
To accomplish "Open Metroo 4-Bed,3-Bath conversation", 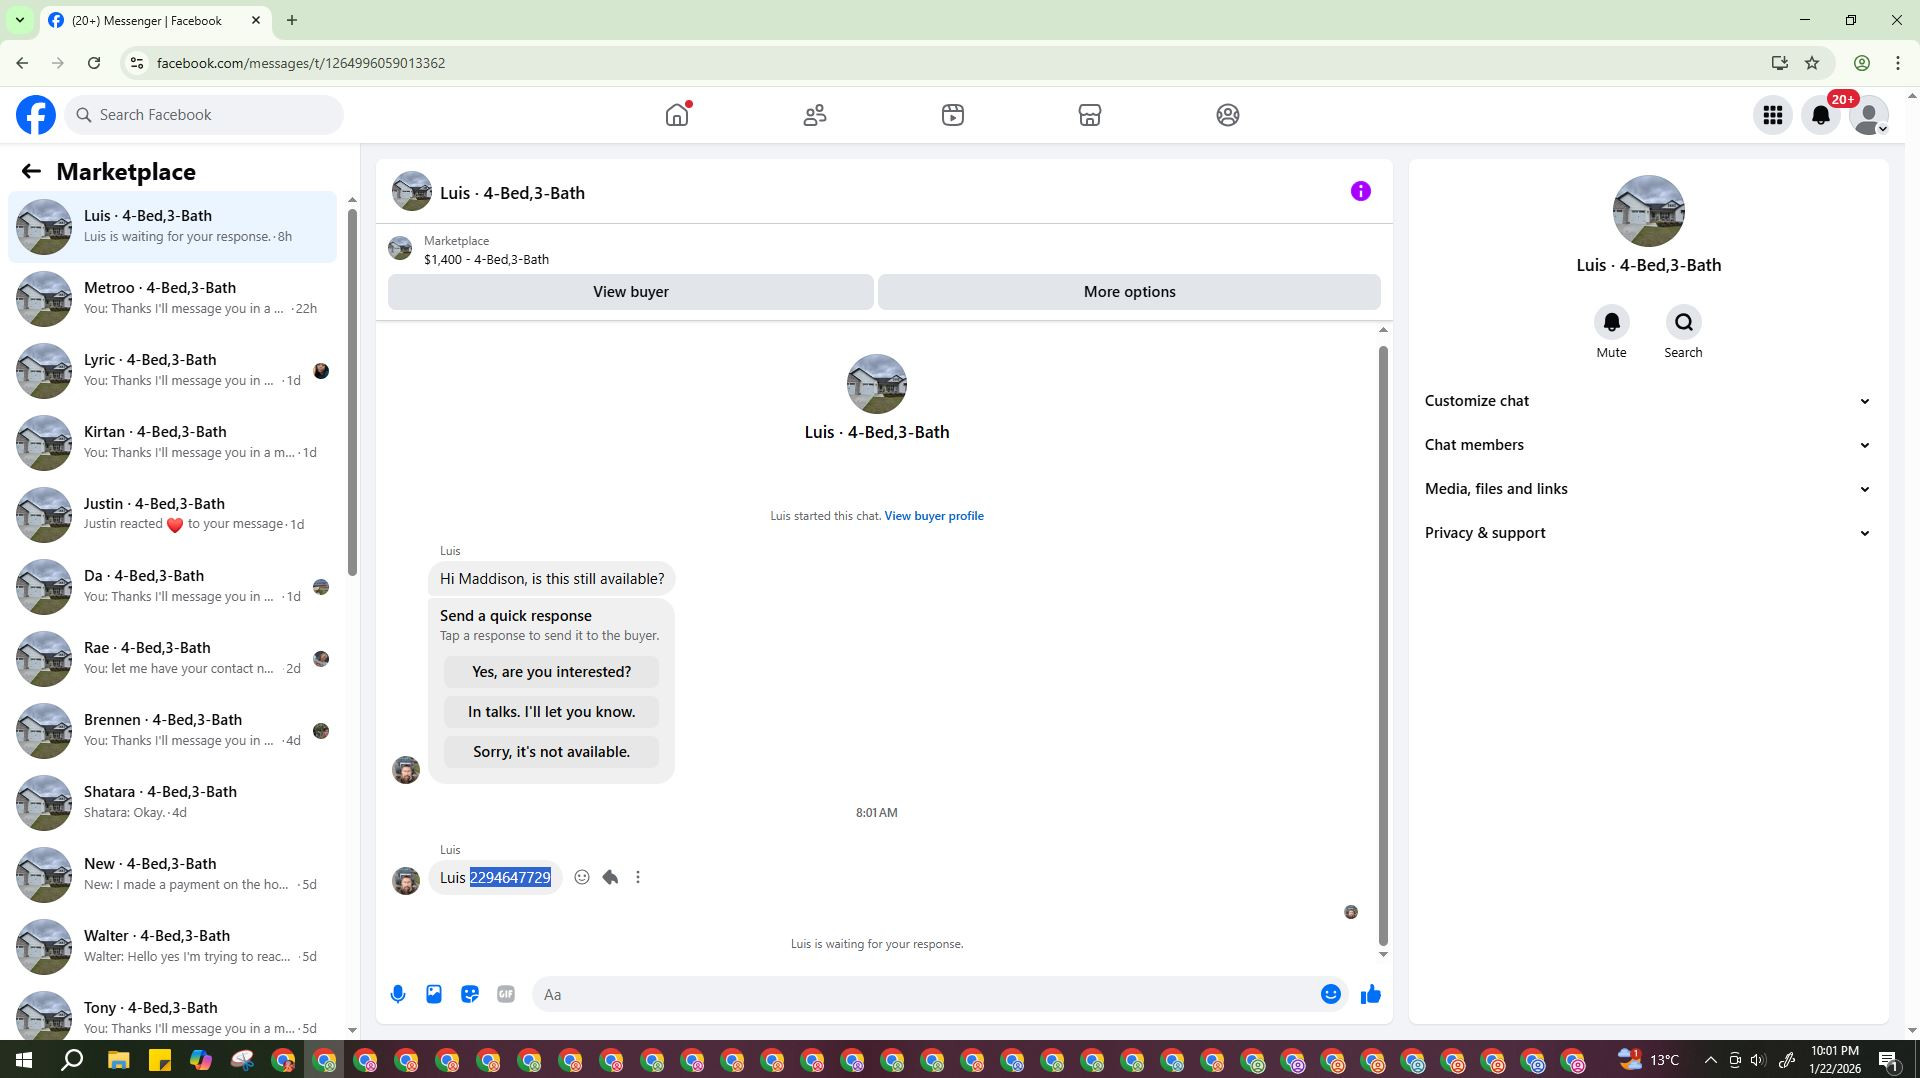I will coord(173,299).
